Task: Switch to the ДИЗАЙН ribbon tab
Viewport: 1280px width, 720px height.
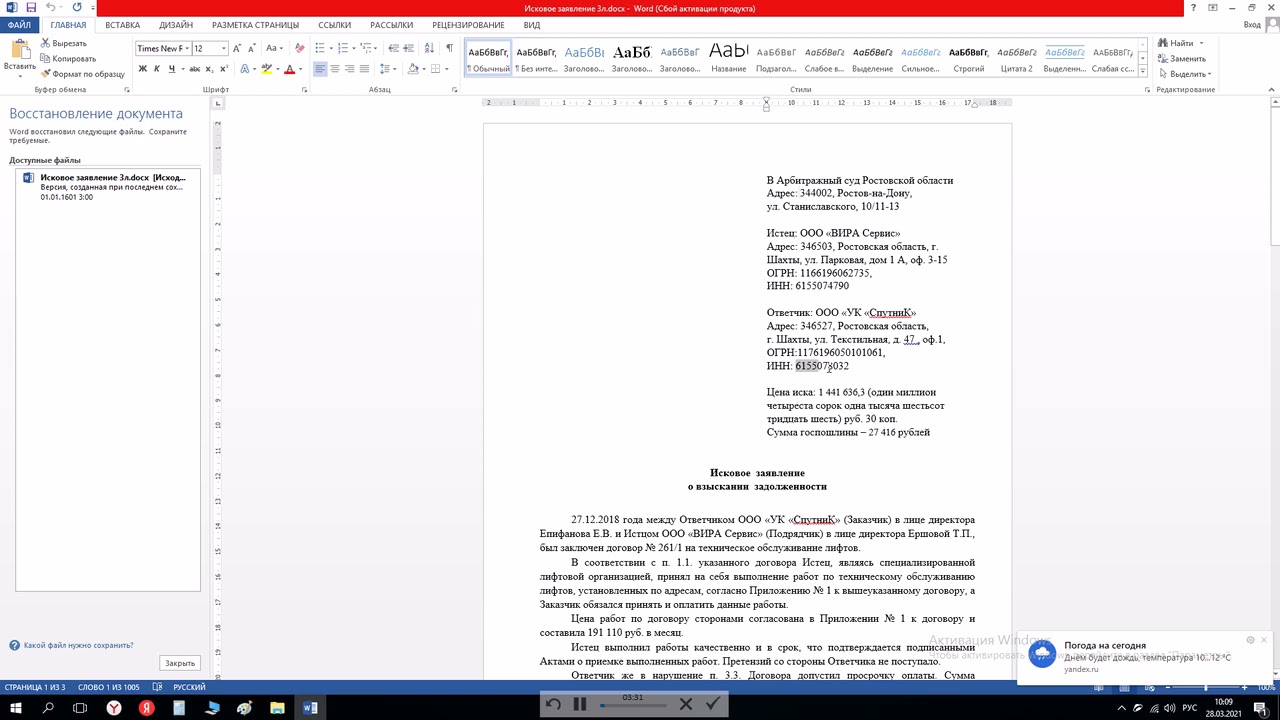Action: [175, 25]
